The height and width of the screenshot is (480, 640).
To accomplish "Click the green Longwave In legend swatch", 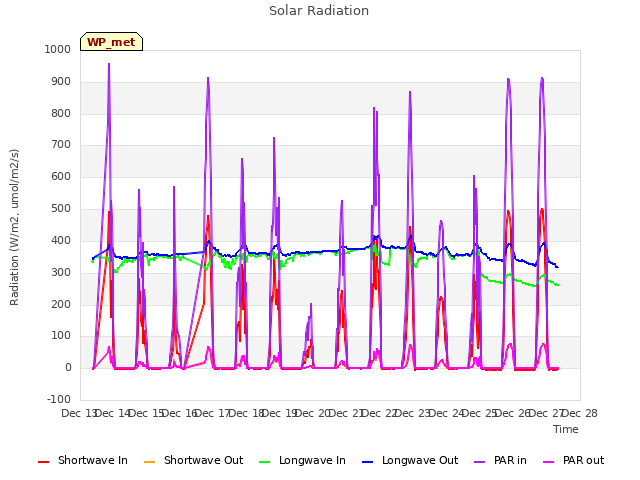I will click(265, 462).
